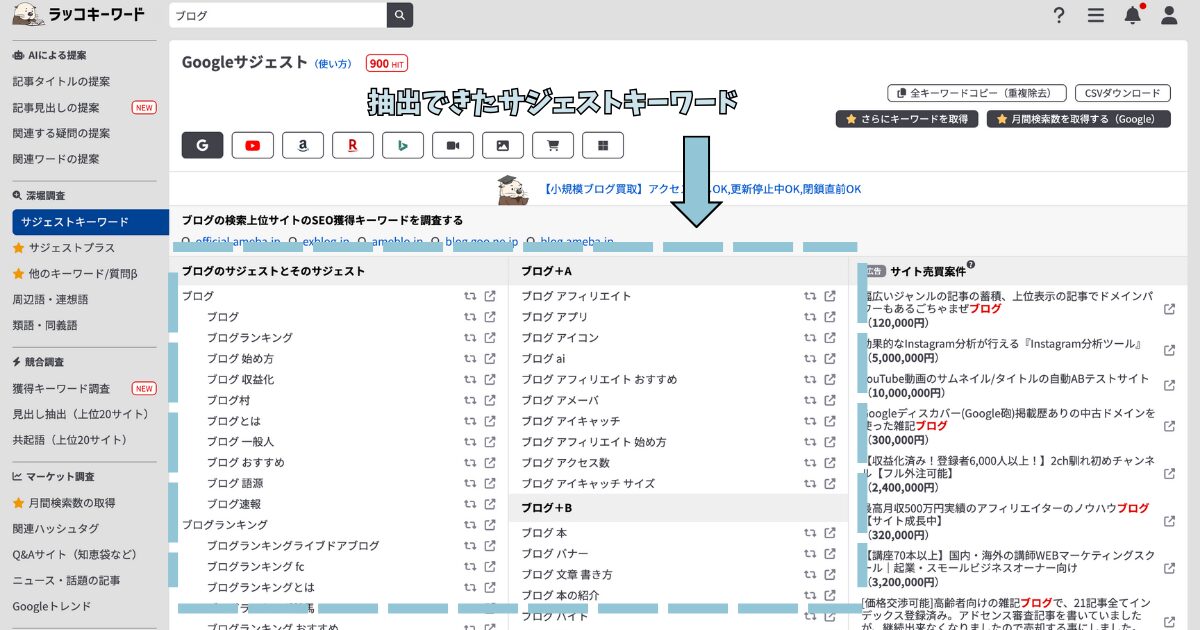Click keyword ブログ アフィリエイト おすすめ
Viewport: 1200px width, 630px height.
pos(599,379)
